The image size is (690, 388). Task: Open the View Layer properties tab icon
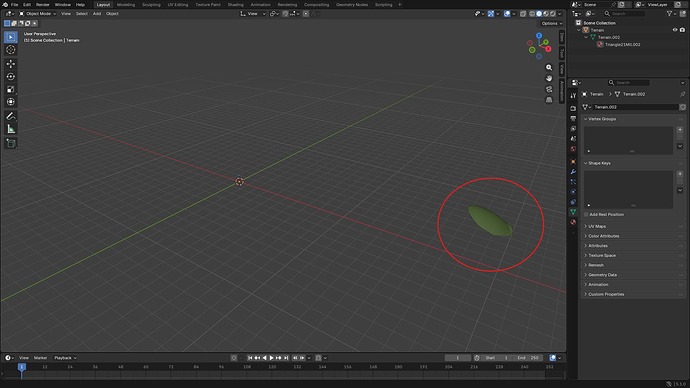pos(573,128)
